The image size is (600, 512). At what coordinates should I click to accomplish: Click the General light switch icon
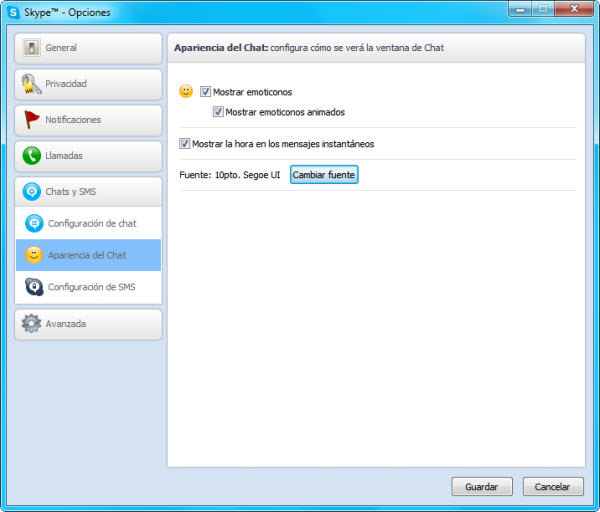pyautogui.click(x=31, y=48)
